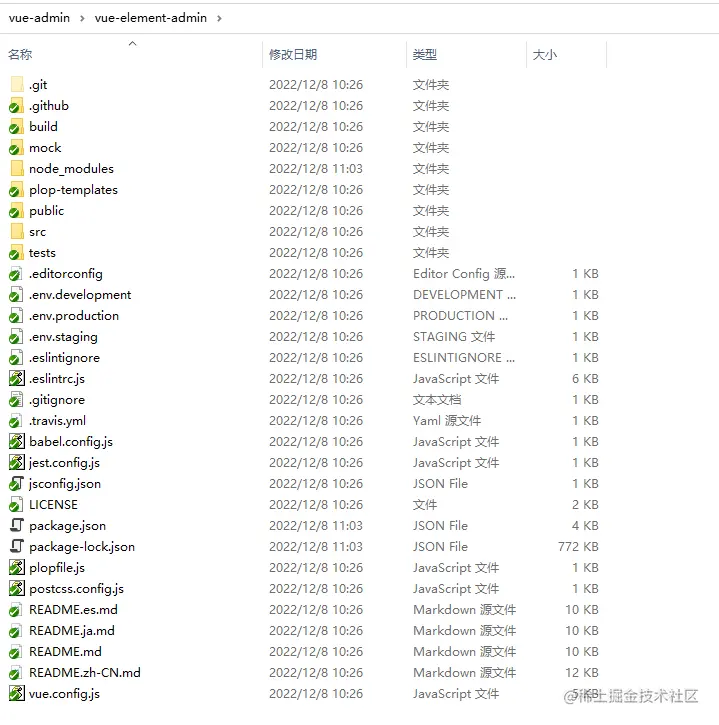Image resolution: width=719 pixels, height=725 pixels.
Task: Sort files by the 大小 column header
Action: click(545, 55)
